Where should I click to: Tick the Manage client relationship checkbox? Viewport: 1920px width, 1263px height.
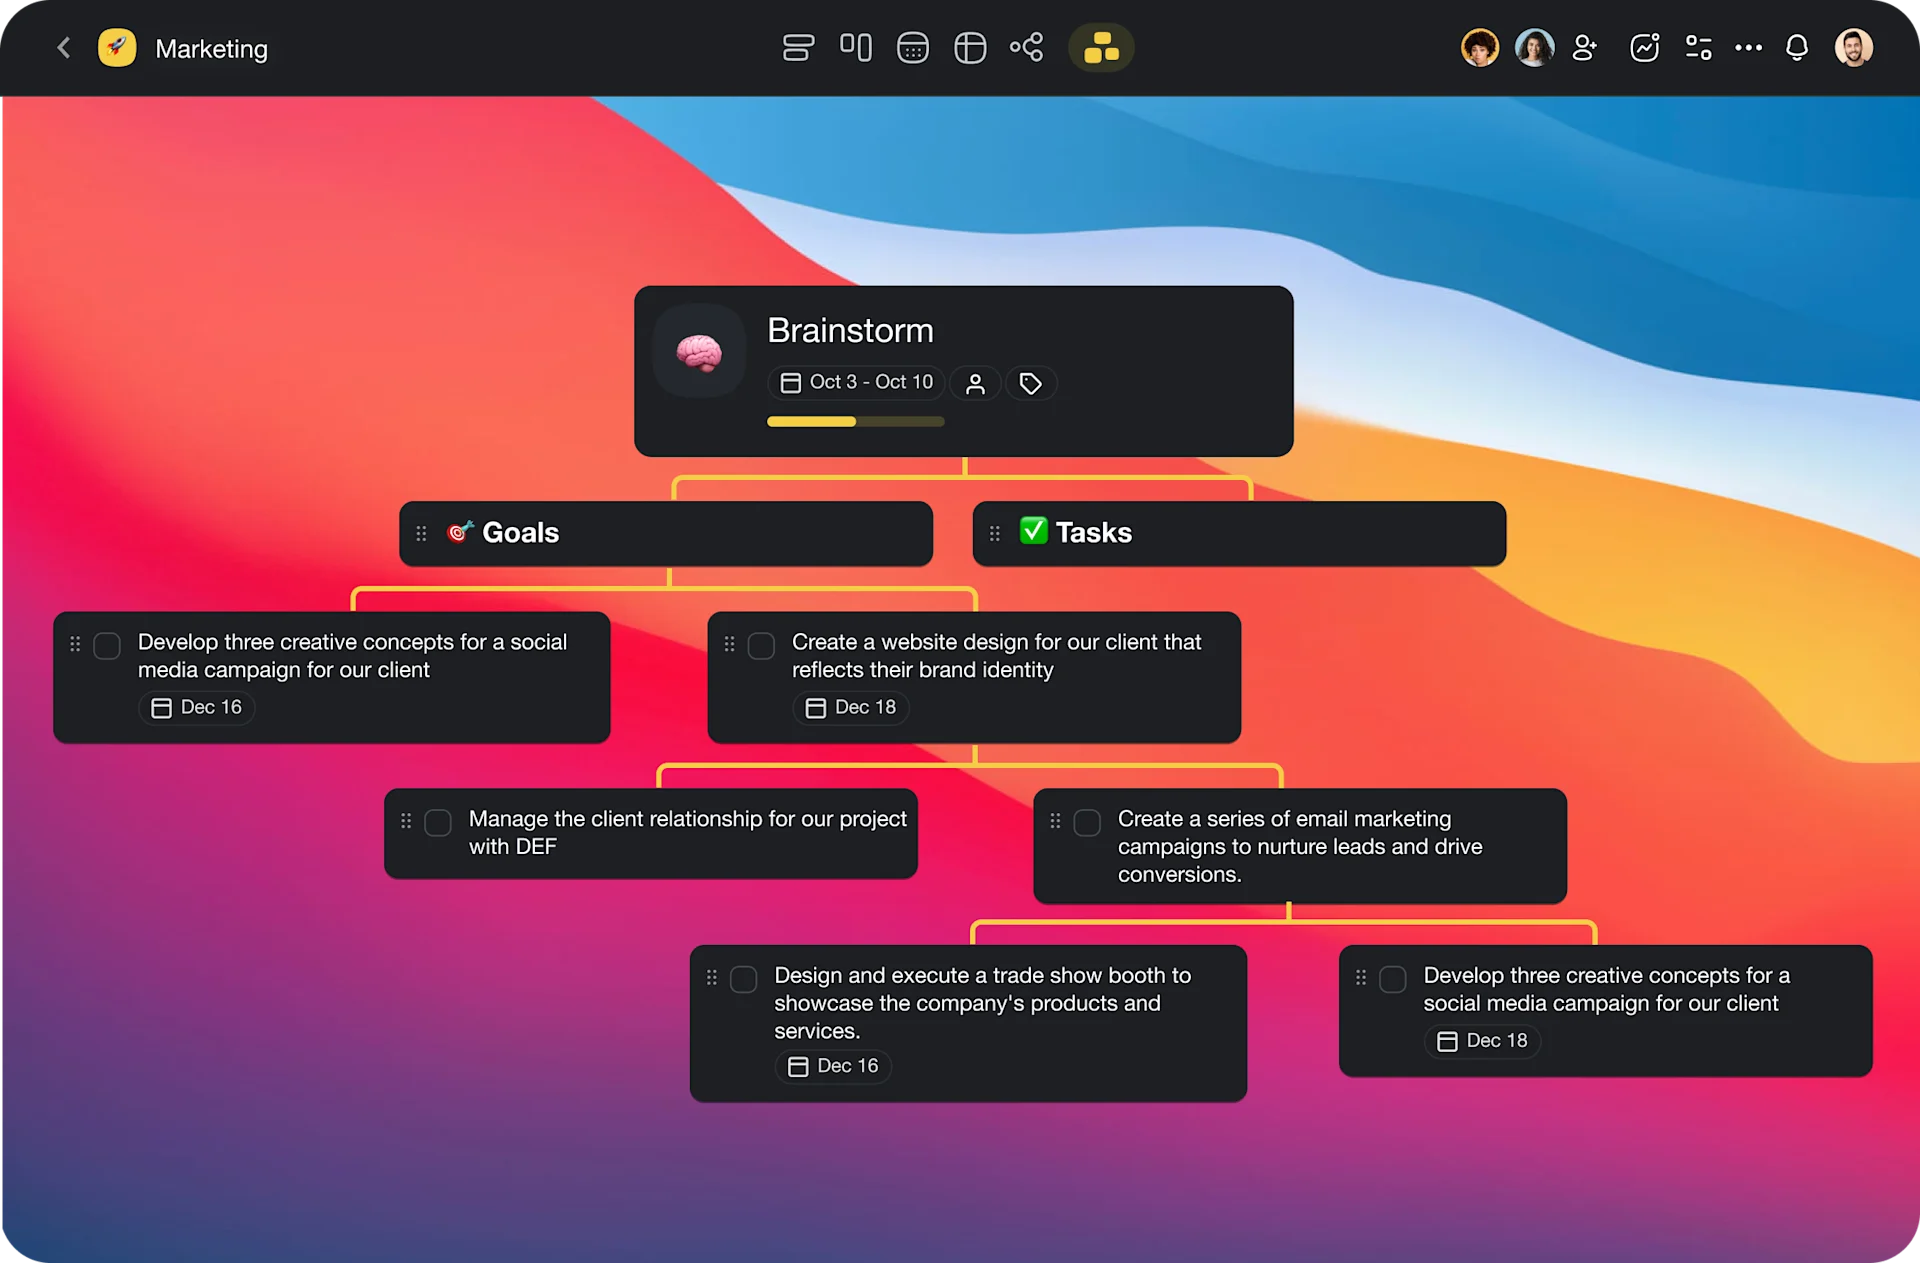pyautogui.click(x=438, y=823)
